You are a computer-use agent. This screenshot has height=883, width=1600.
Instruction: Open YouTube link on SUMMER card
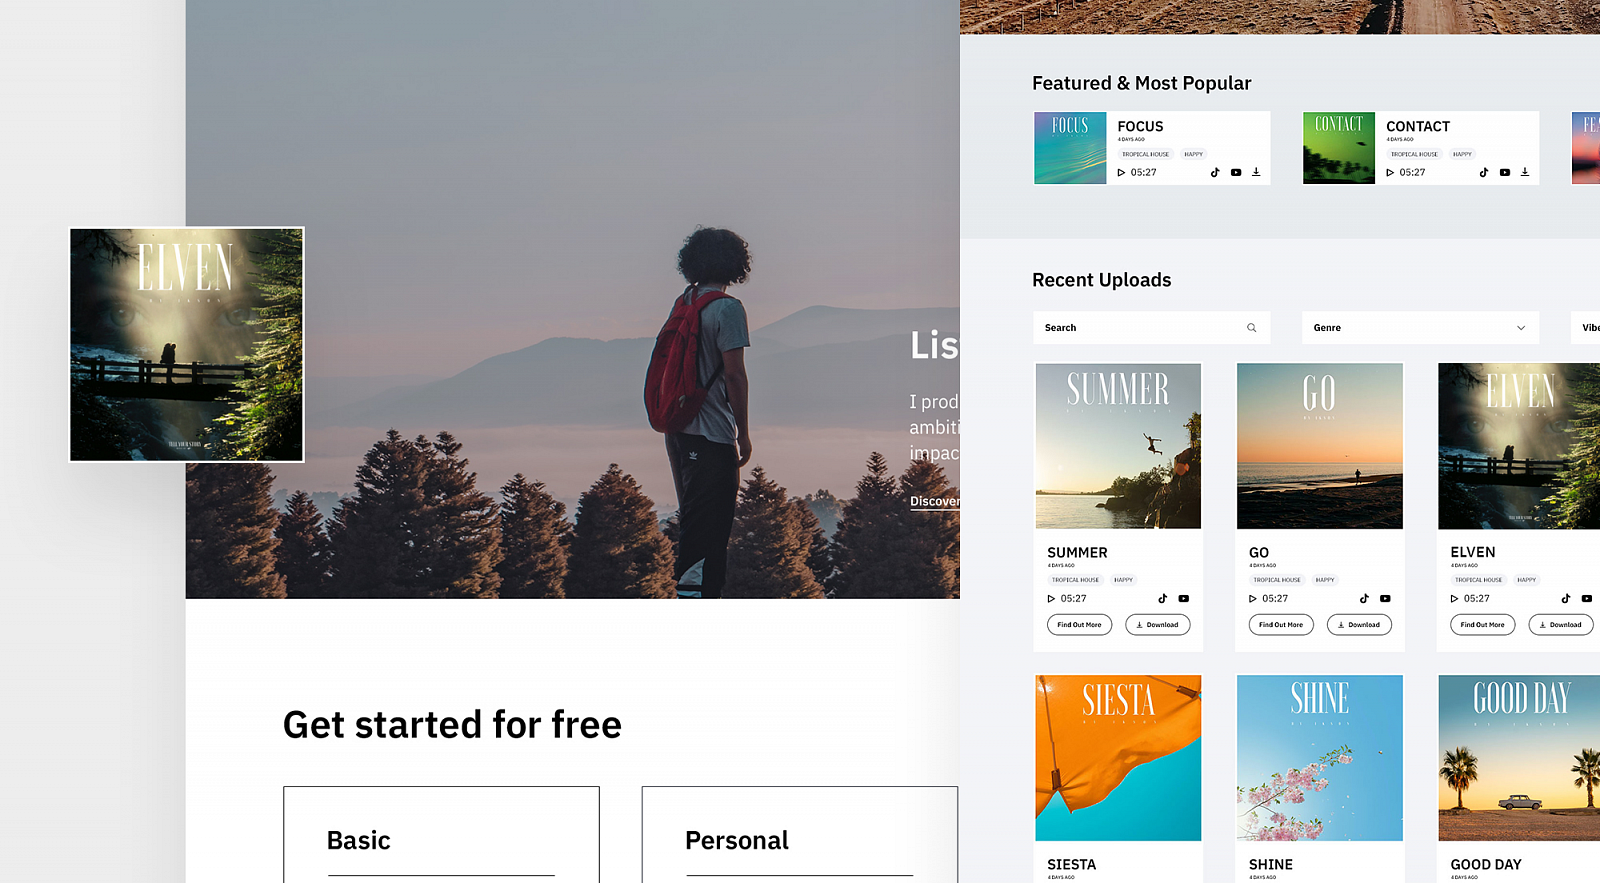coord(1184,598)
